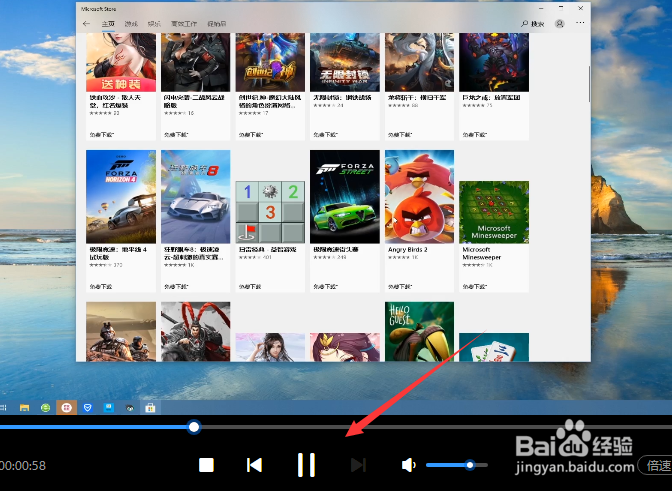The image size is (672, 491).
Task: Click 免费下载 under 扫雷经典 minesweeper tile
Action: tap(250, 286)
